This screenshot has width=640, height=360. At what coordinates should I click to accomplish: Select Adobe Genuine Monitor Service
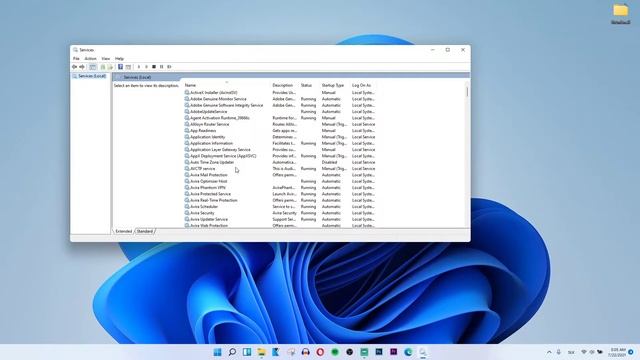point(280,99)
